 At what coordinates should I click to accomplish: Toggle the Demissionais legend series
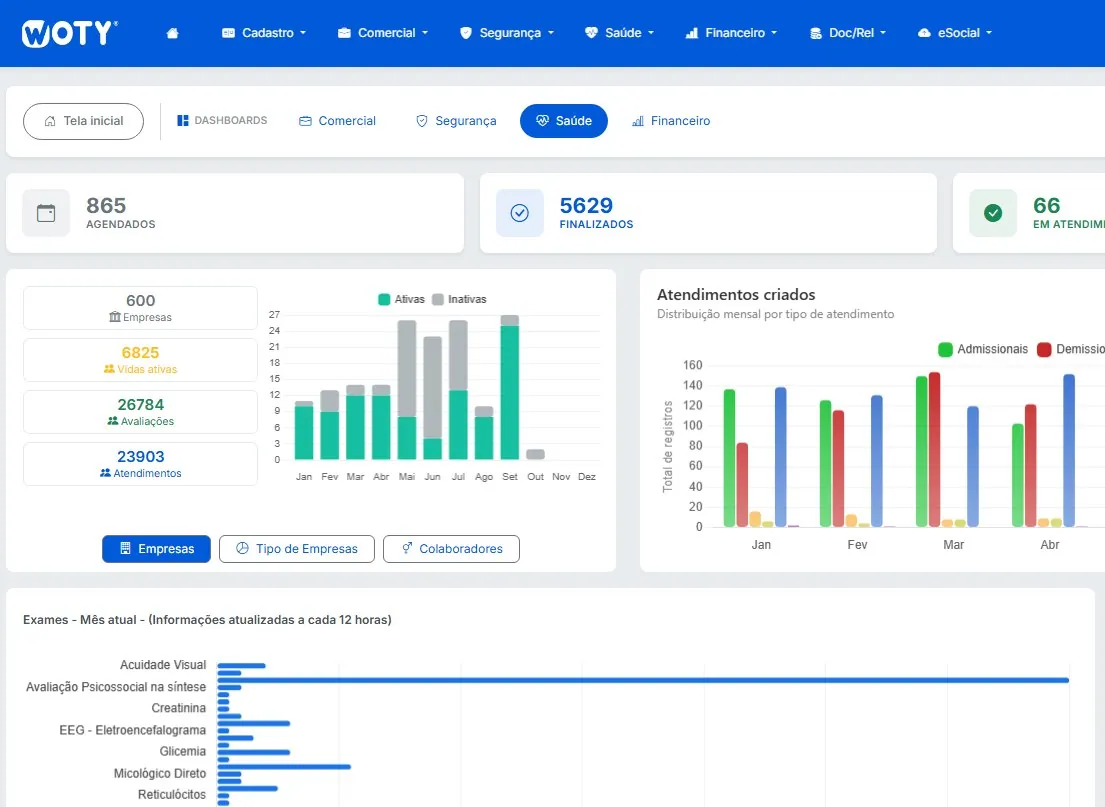tap(1071, 350)
